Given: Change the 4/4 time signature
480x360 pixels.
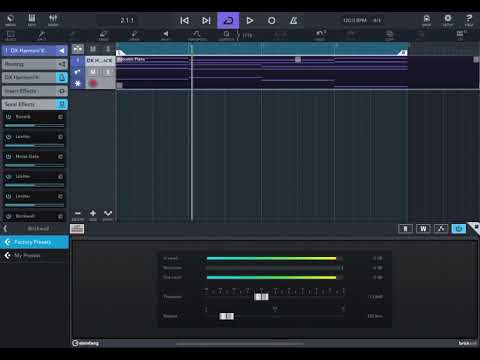Looking at the screenshot, I should (377, 20).
